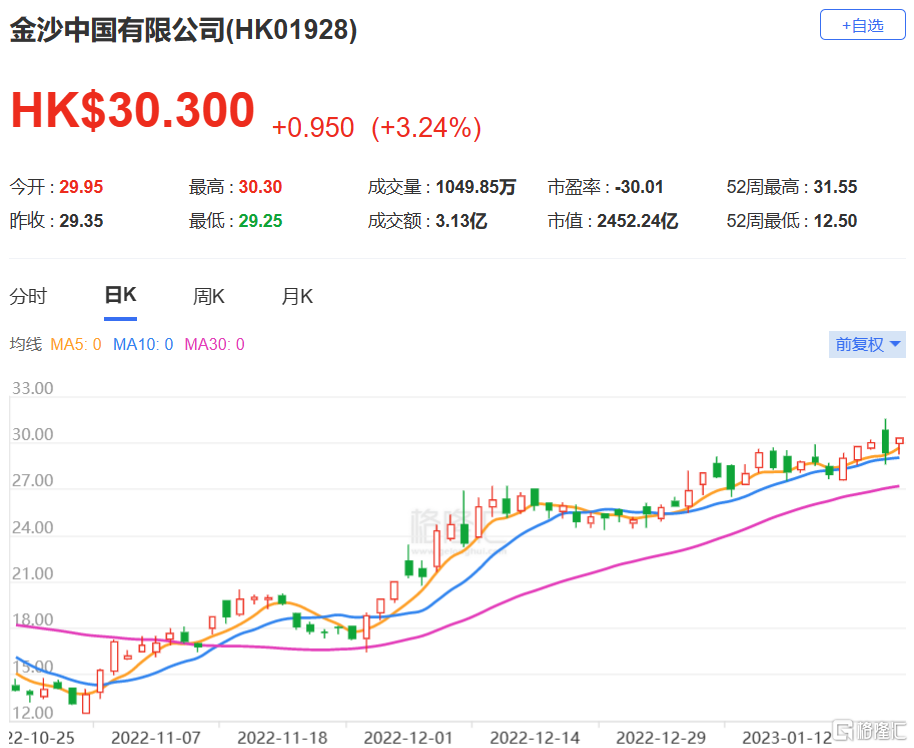This screenshot has width=914, height=748.
Task: Toggle the pink MA30 indicator label
Action: point(214,345)
